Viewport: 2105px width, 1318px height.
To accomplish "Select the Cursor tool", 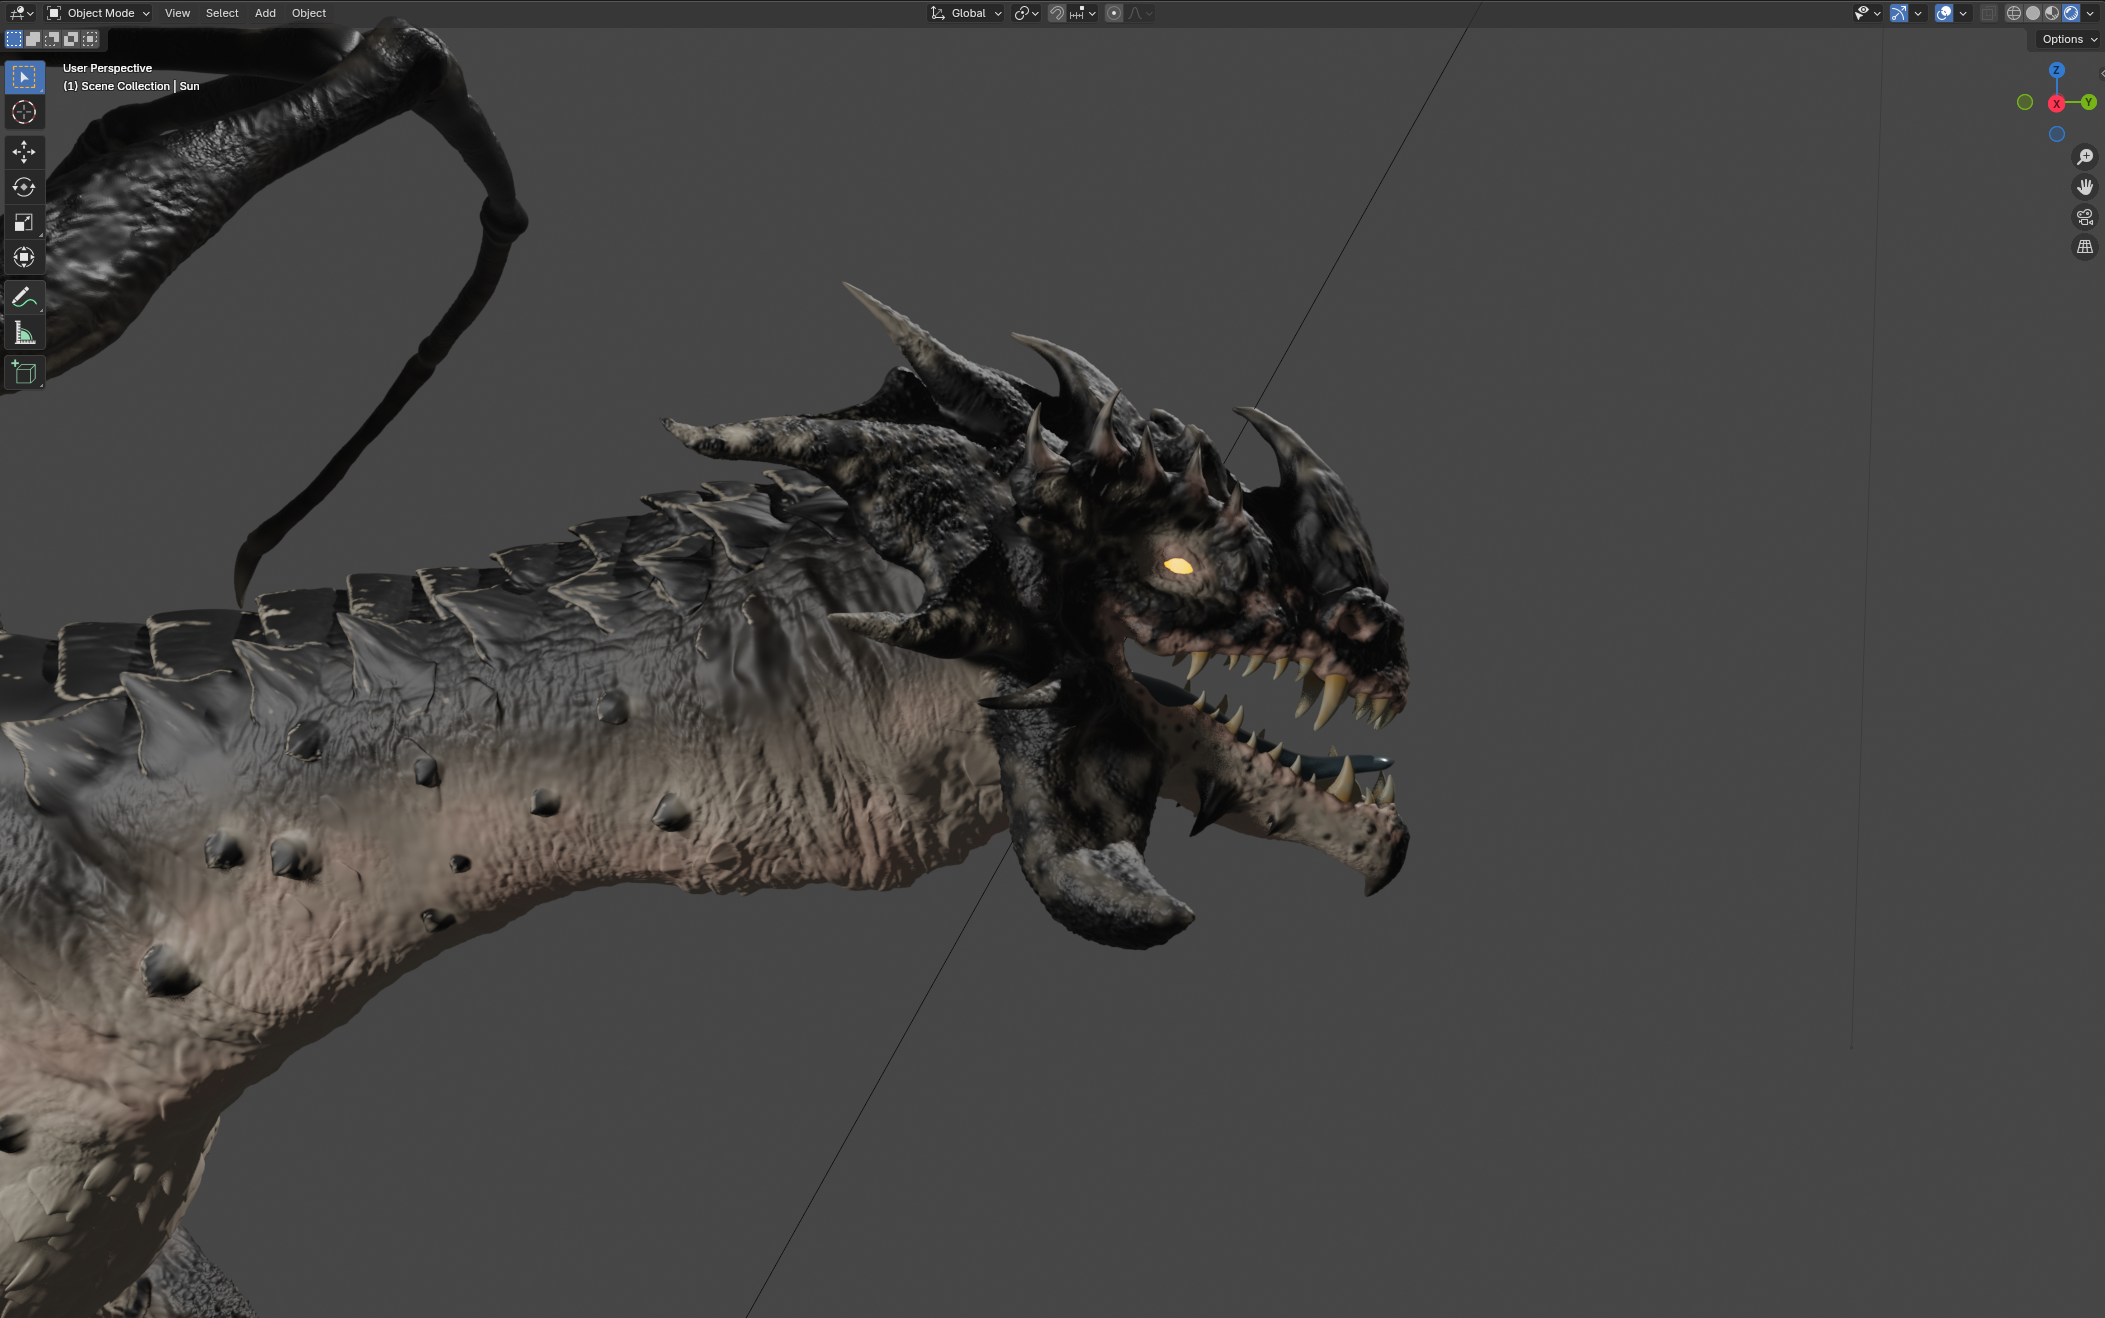I will (x=24, y=112).
